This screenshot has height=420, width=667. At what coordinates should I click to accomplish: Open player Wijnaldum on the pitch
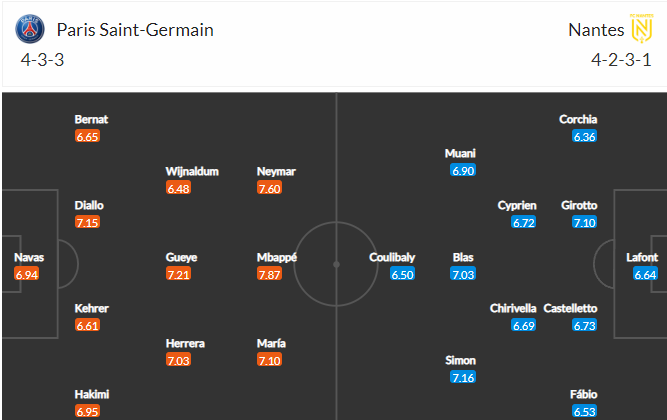tap(192, 171)
